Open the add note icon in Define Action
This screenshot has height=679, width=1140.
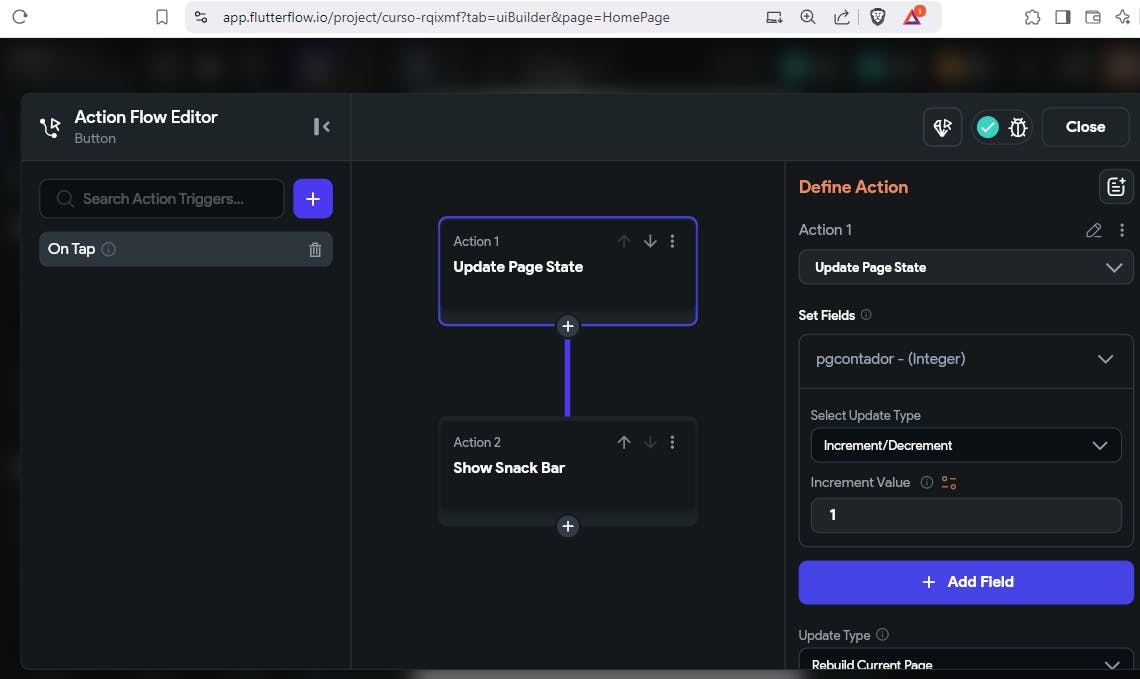(x=1116, y=187)
